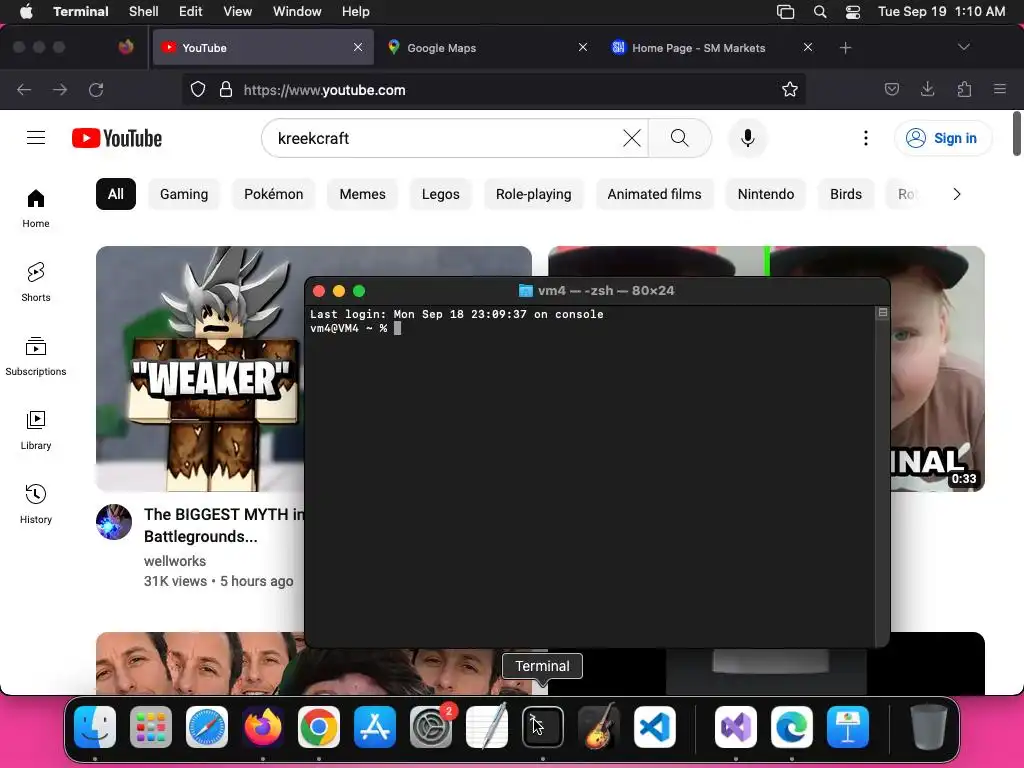Click the tracking protection shield icon
Screen dimensions: 1024x768
[x=198, y=89]
